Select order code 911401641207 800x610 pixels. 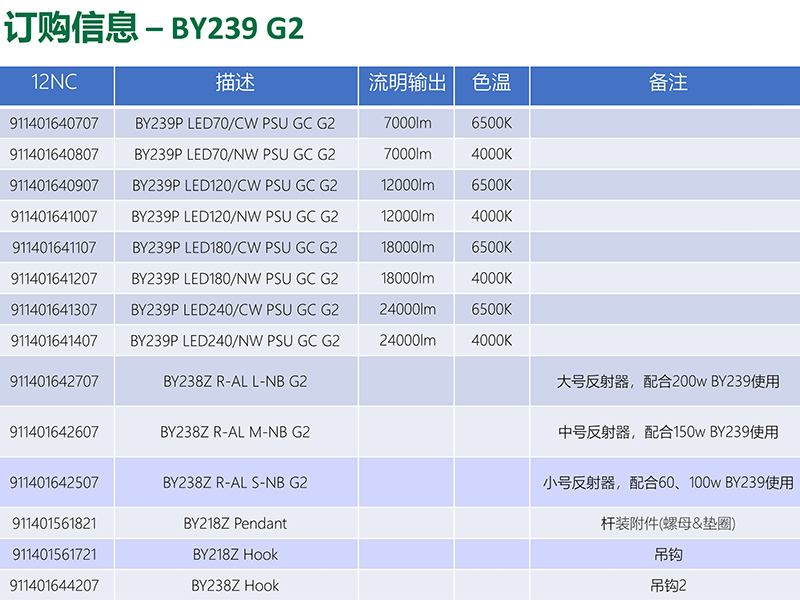(x=54, y=279)
